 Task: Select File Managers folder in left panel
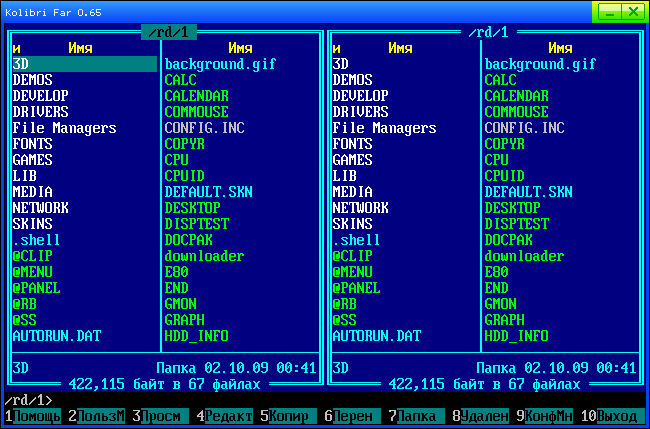click(64, 128)
